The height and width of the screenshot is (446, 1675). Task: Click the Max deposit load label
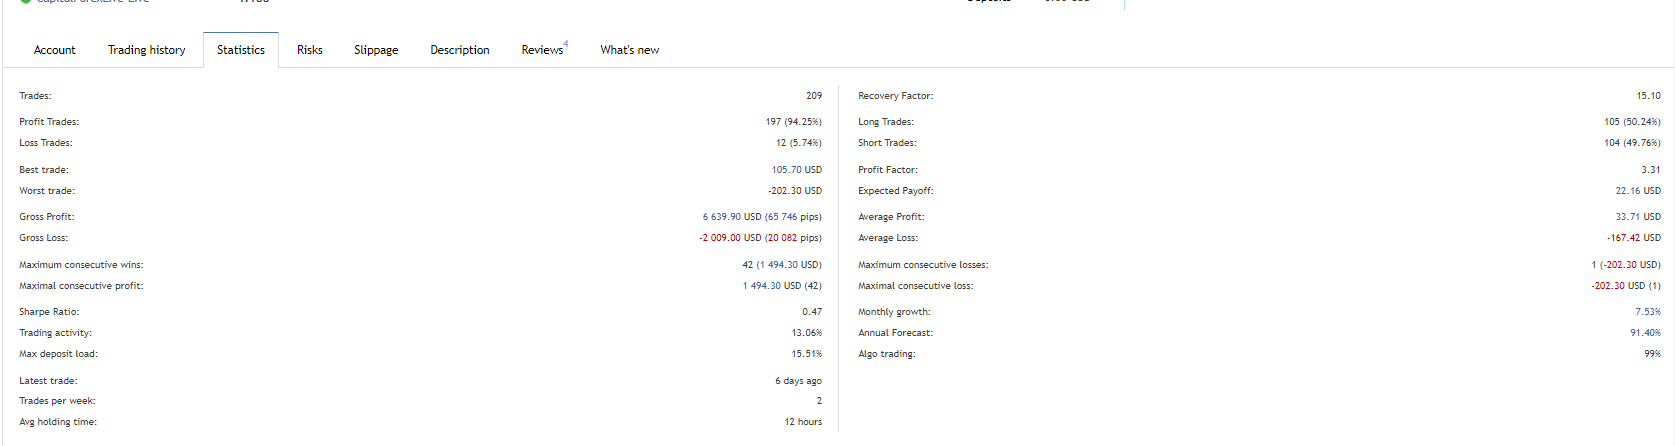coord(58,354)
